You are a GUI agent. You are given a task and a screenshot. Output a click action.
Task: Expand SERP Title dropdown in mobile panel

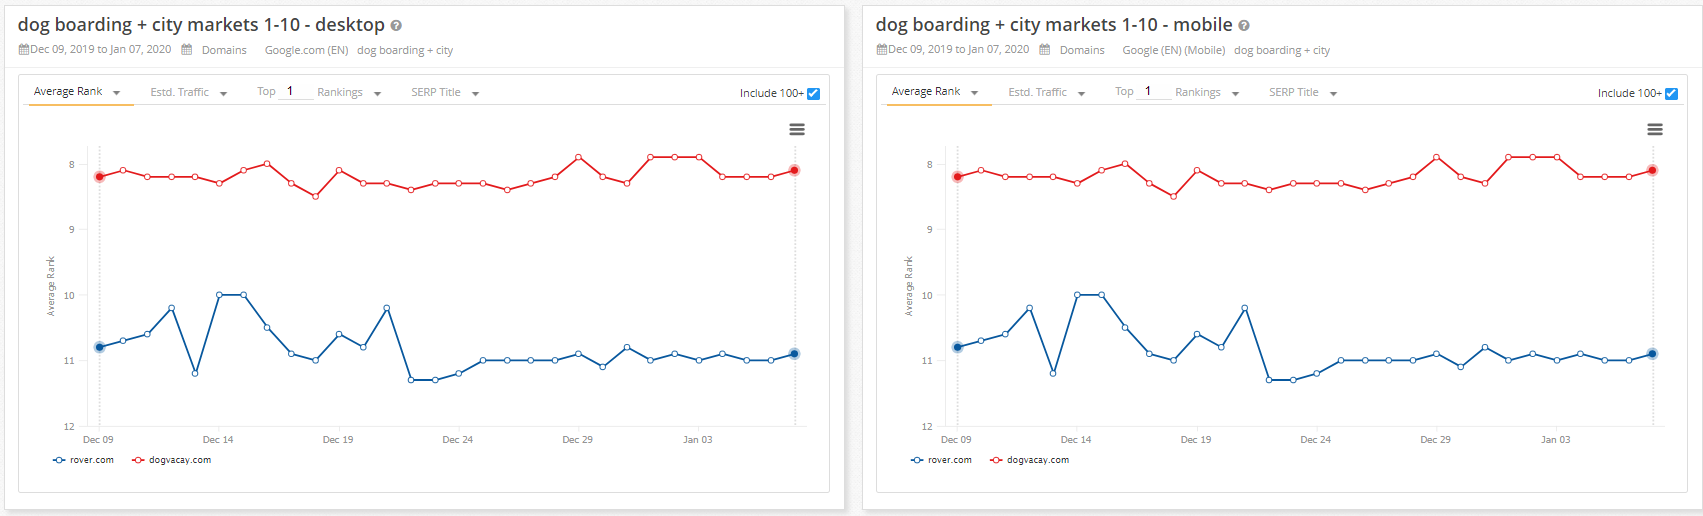tap(1333, 94)
